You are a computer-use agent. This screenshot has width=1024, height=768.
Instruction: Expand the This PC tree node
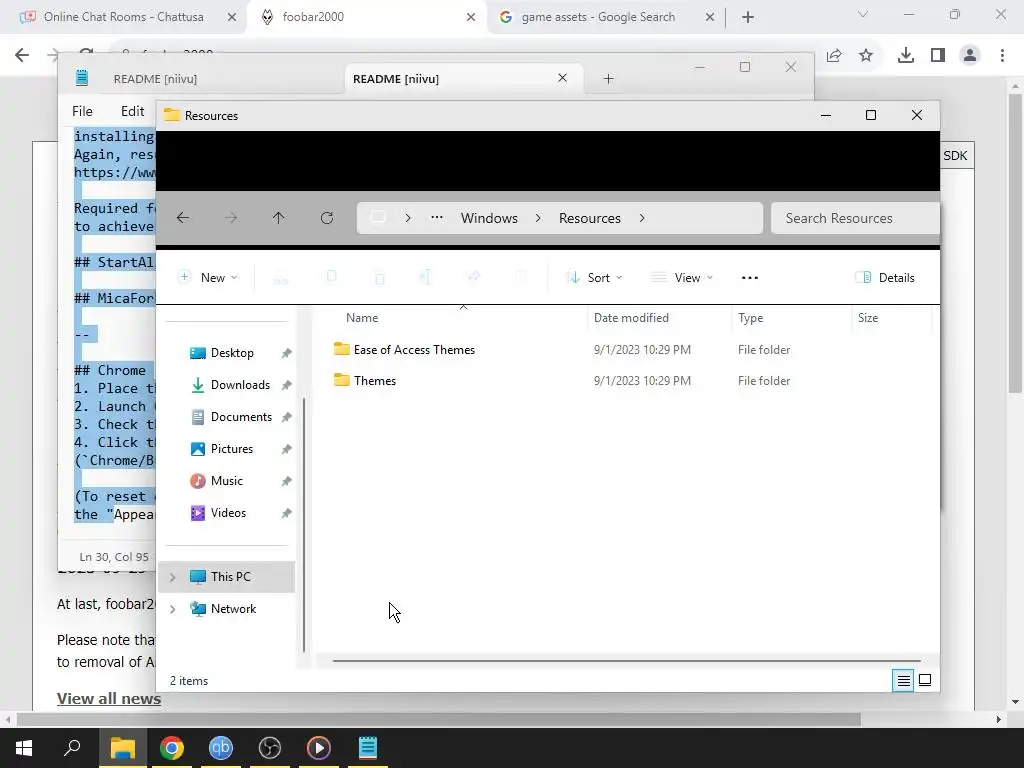click(172, 577)
